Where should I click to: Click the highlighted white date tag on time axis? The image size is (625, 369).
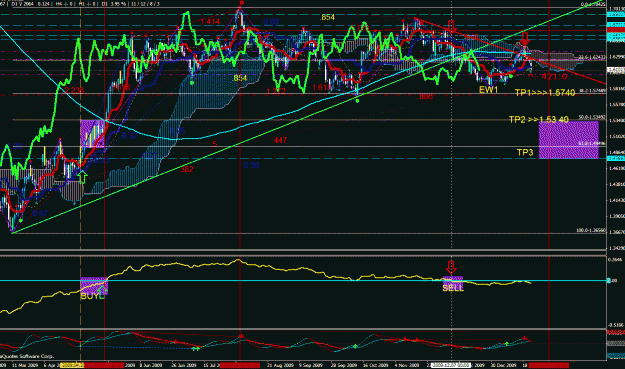[x=450, y=365]
